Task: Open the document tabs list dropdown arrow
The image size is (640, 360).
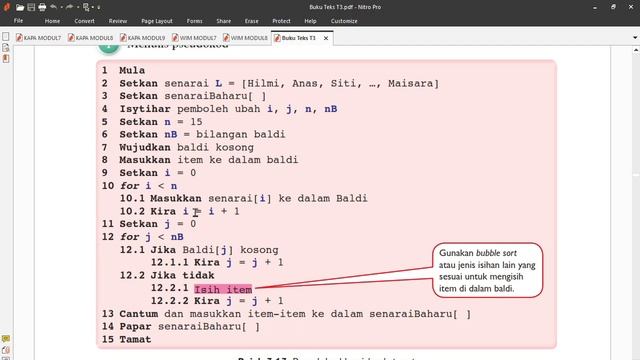Action: click(x=635, y=38)
